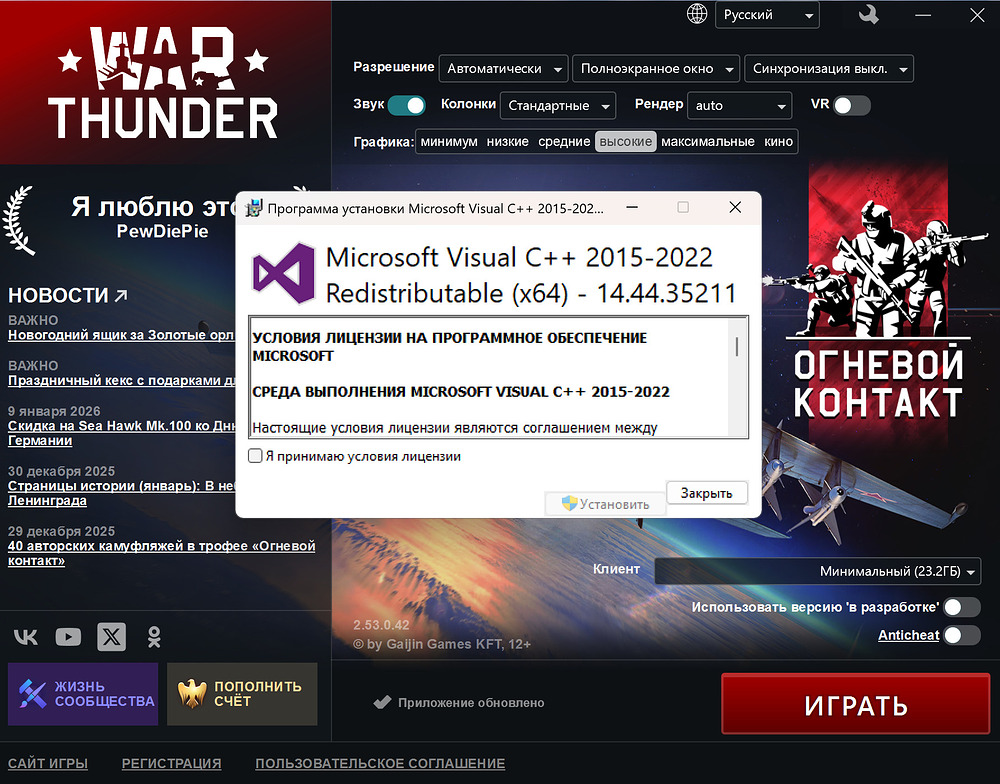1000x784 pixels.
Task: Open the Odnoklassniki social icon
Action: (154, 637)
